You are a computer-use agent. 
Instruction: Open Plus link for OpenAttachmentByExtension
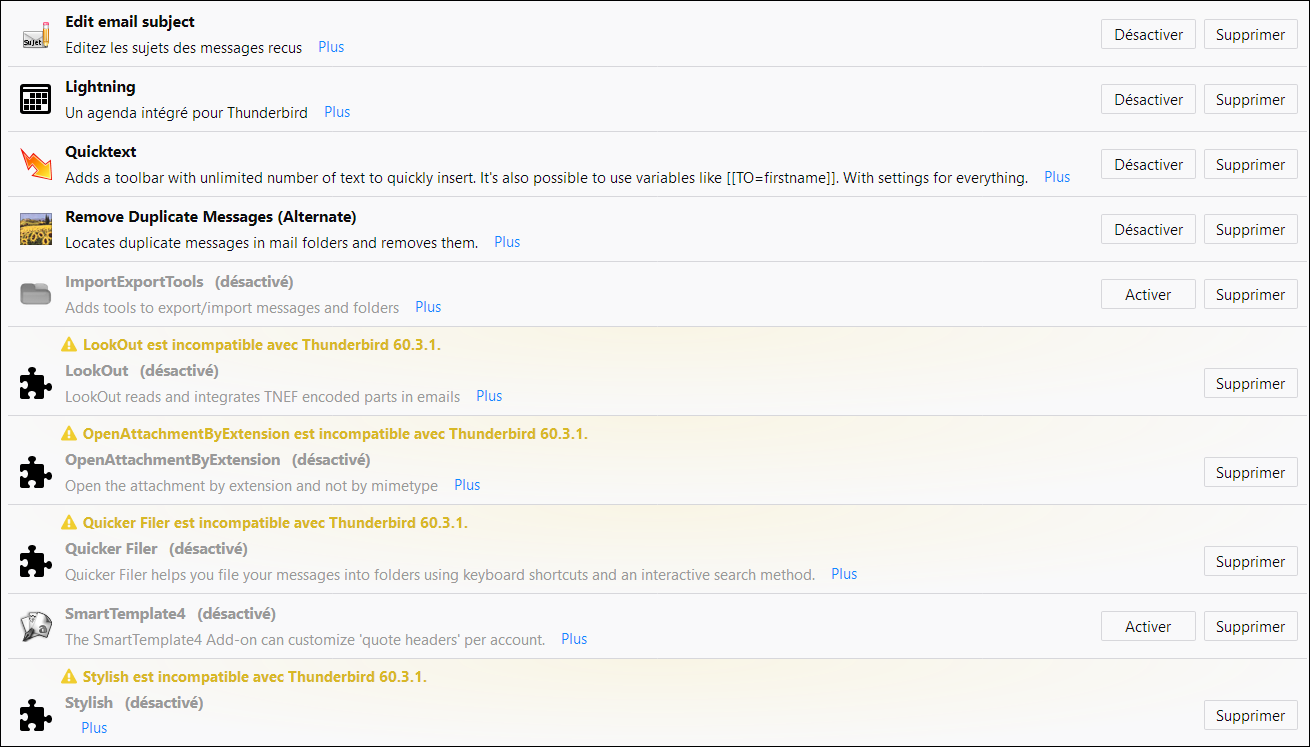467,485
